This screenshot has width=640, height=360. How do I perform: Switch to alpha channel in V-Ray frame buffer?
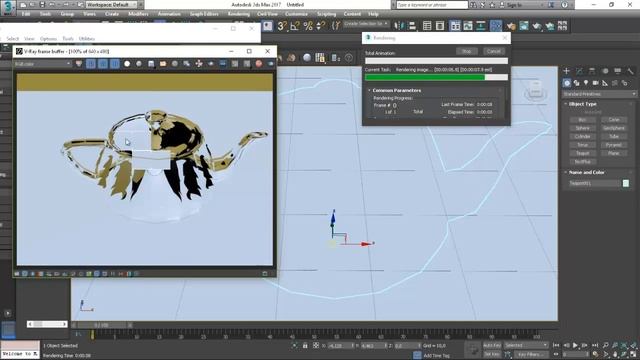127,64
